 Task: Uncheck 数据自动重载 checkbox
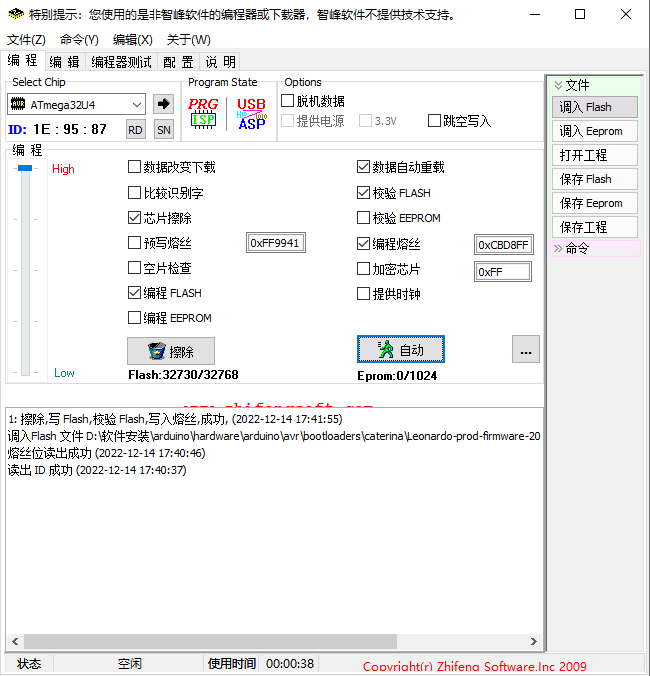[363, 167]
